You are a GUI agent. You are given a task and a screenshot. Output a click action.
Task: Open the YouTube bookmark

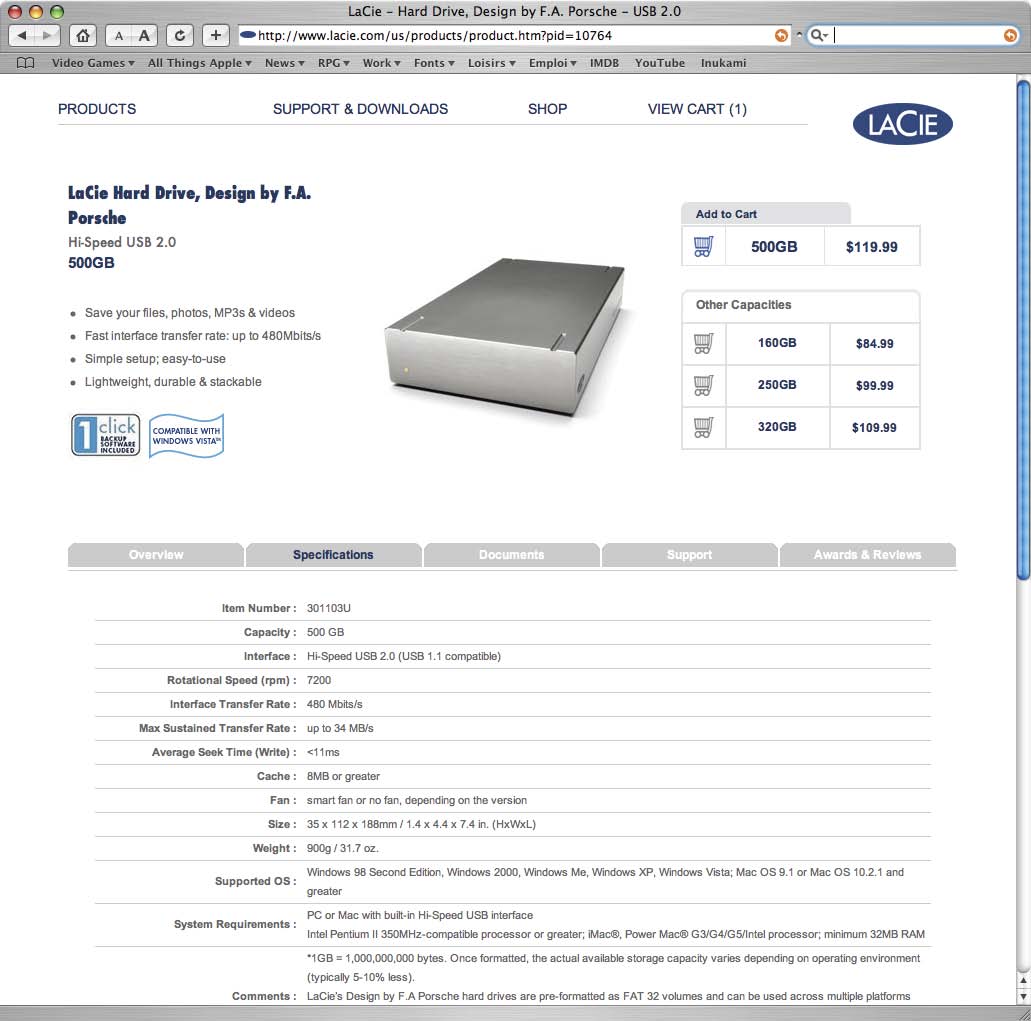659,63
